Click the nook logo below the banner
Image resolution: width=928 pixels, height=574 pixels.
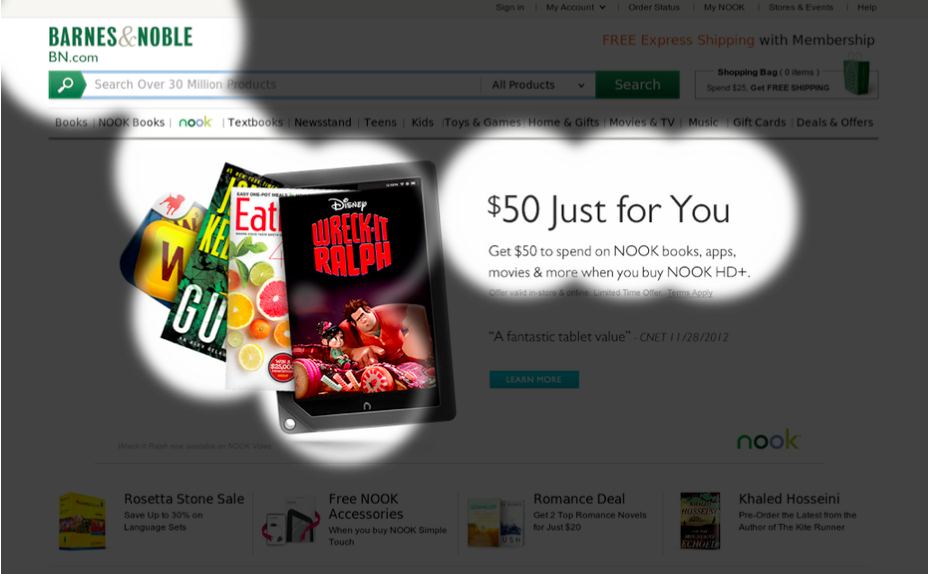coord(768,439)
